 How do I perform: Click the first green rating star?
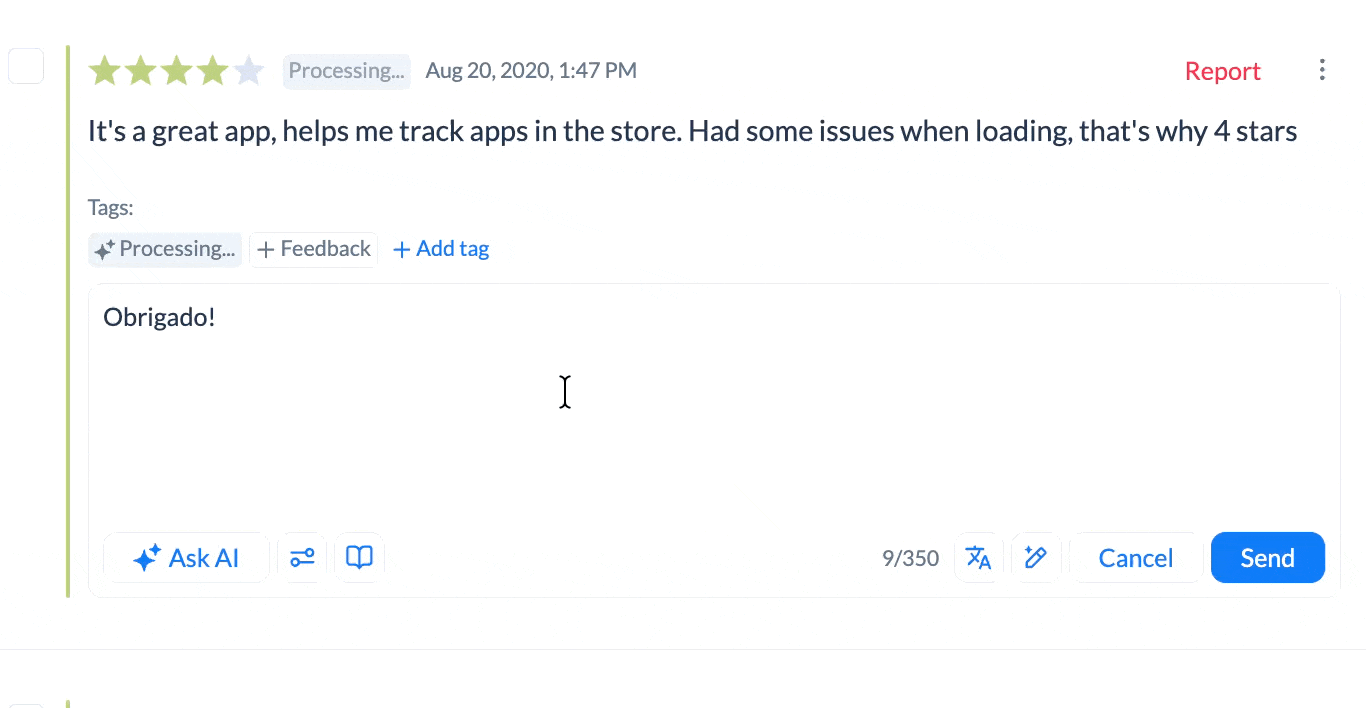tap(104, 71)
